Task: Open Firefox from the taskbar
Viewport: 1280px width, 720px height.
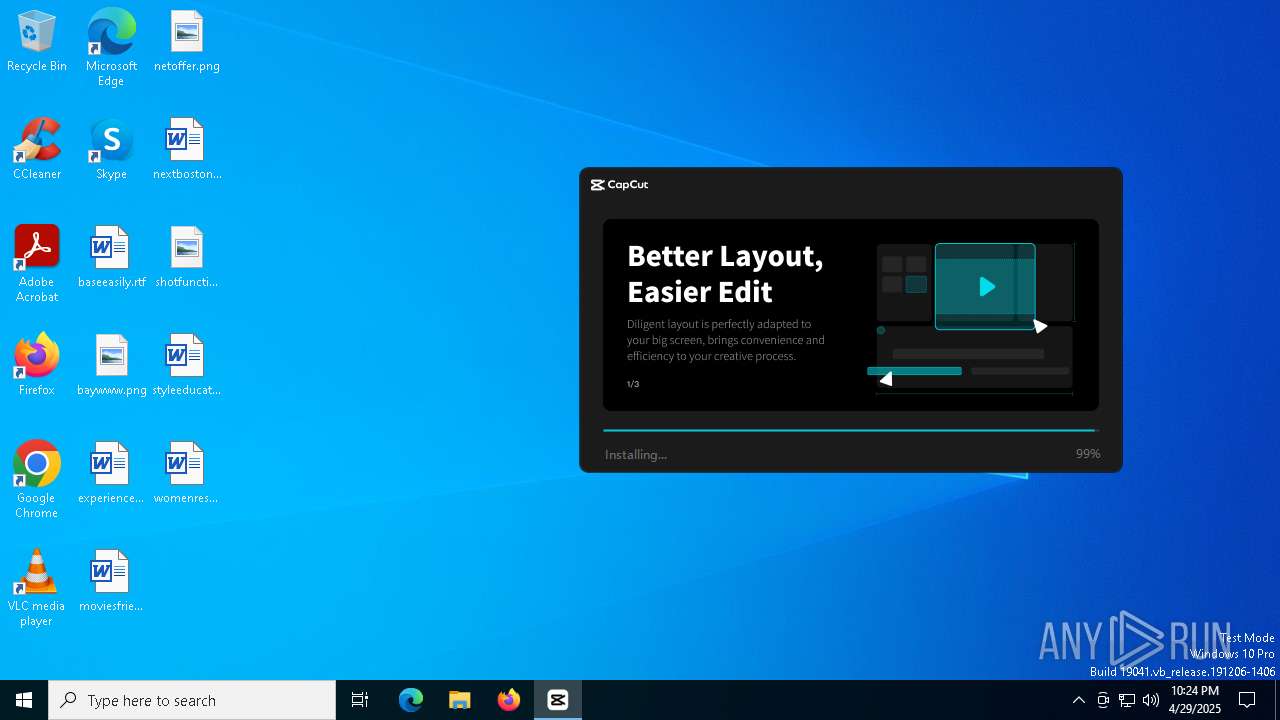Action: (x=509, y=700)
